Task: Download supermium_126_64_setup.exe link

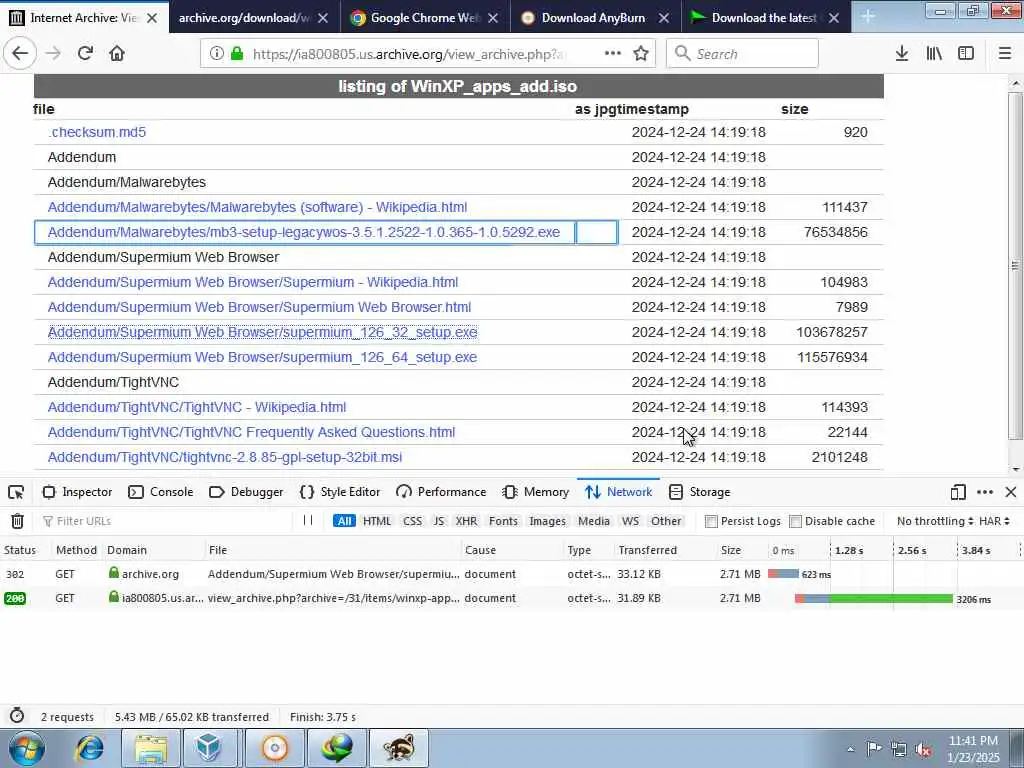Action: coord(263,357)
